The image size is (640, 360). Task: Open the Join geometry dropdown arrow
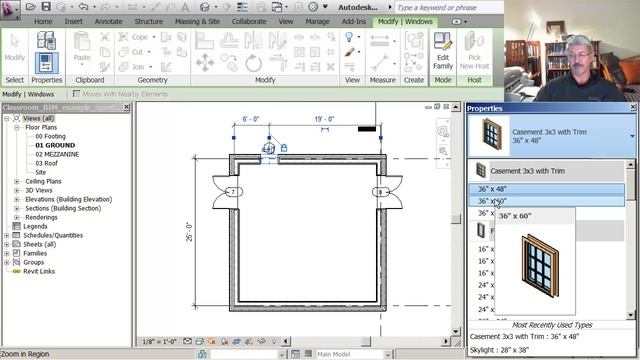pos(151,67)
